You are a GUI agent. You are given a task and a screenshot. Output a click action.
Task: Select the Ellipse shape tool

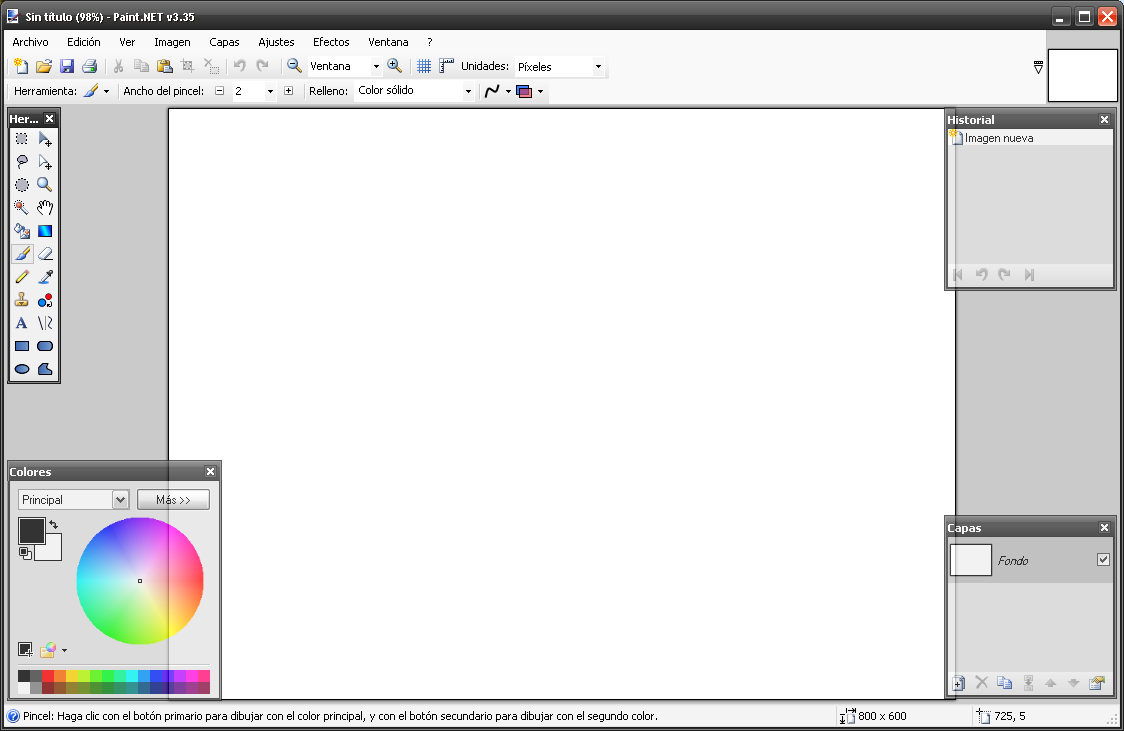click(22, 369)
